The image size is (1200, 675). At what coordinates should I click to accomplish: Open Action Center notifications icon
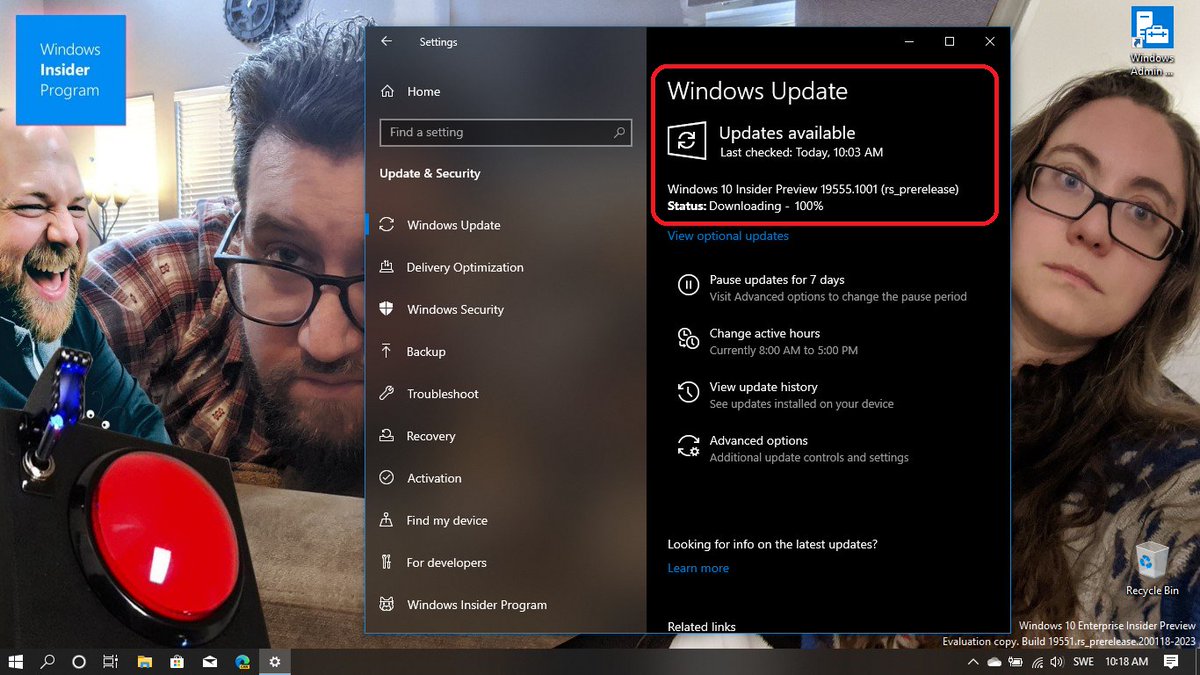point(1172,662)
